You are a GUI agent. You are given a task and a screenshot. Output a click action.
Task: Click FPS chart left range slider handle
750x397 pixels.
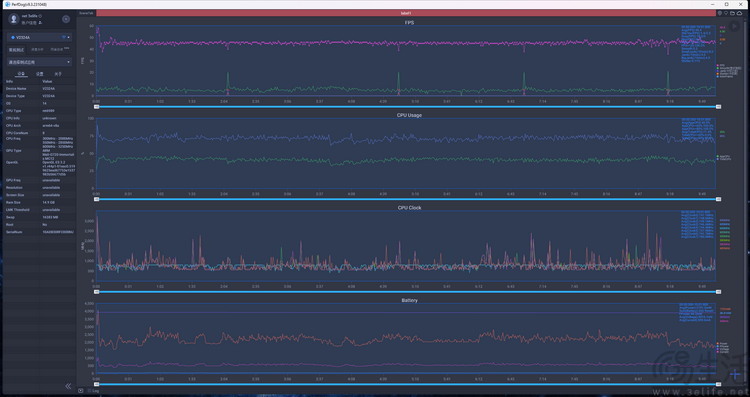coord(97,107)
